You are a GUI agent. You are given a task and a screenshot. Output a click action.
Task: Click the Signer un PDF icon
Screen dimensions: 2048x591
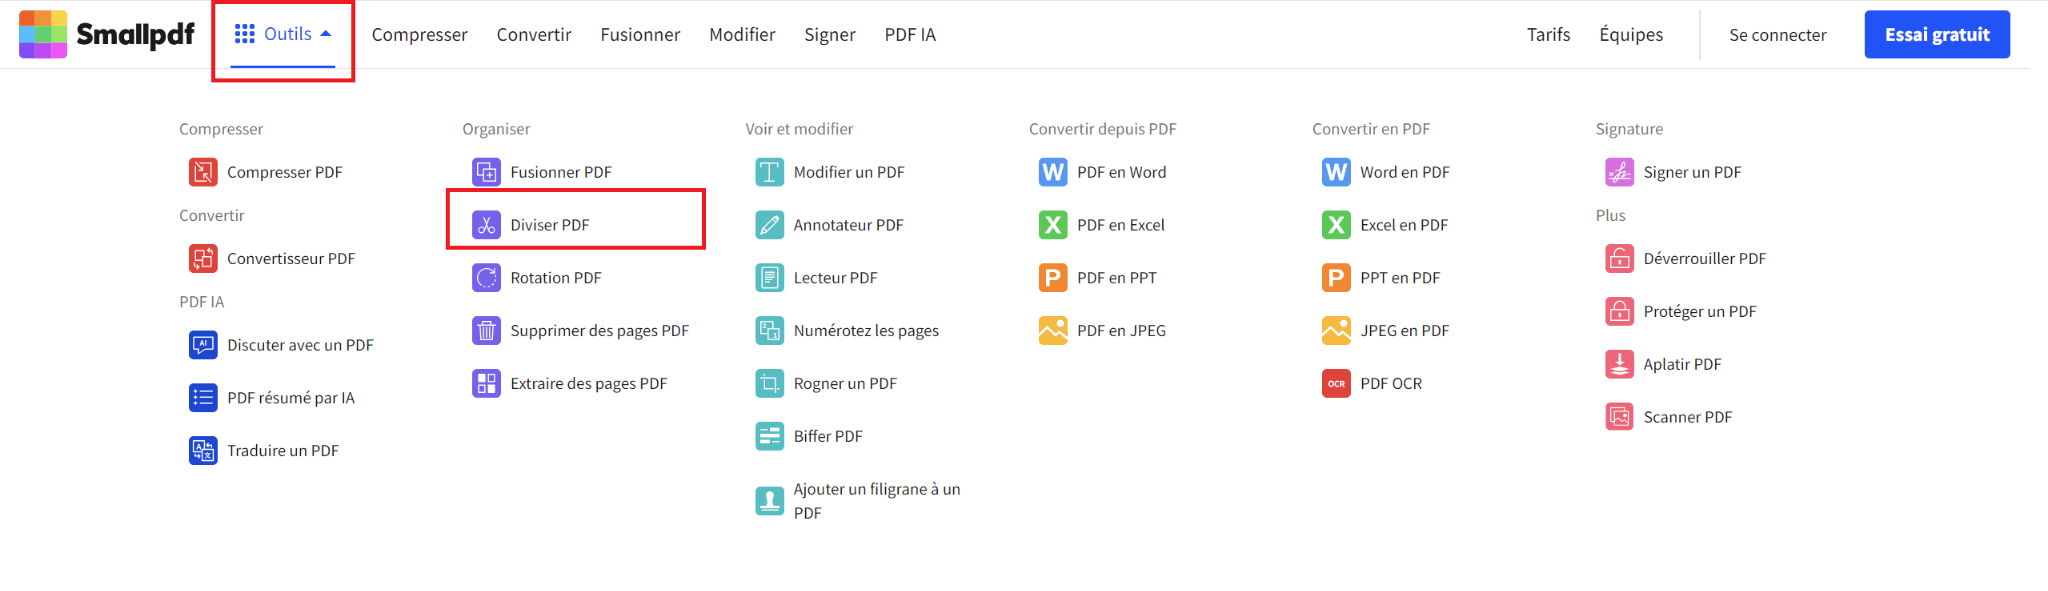pyautogui.click(x=1619, y=172)
